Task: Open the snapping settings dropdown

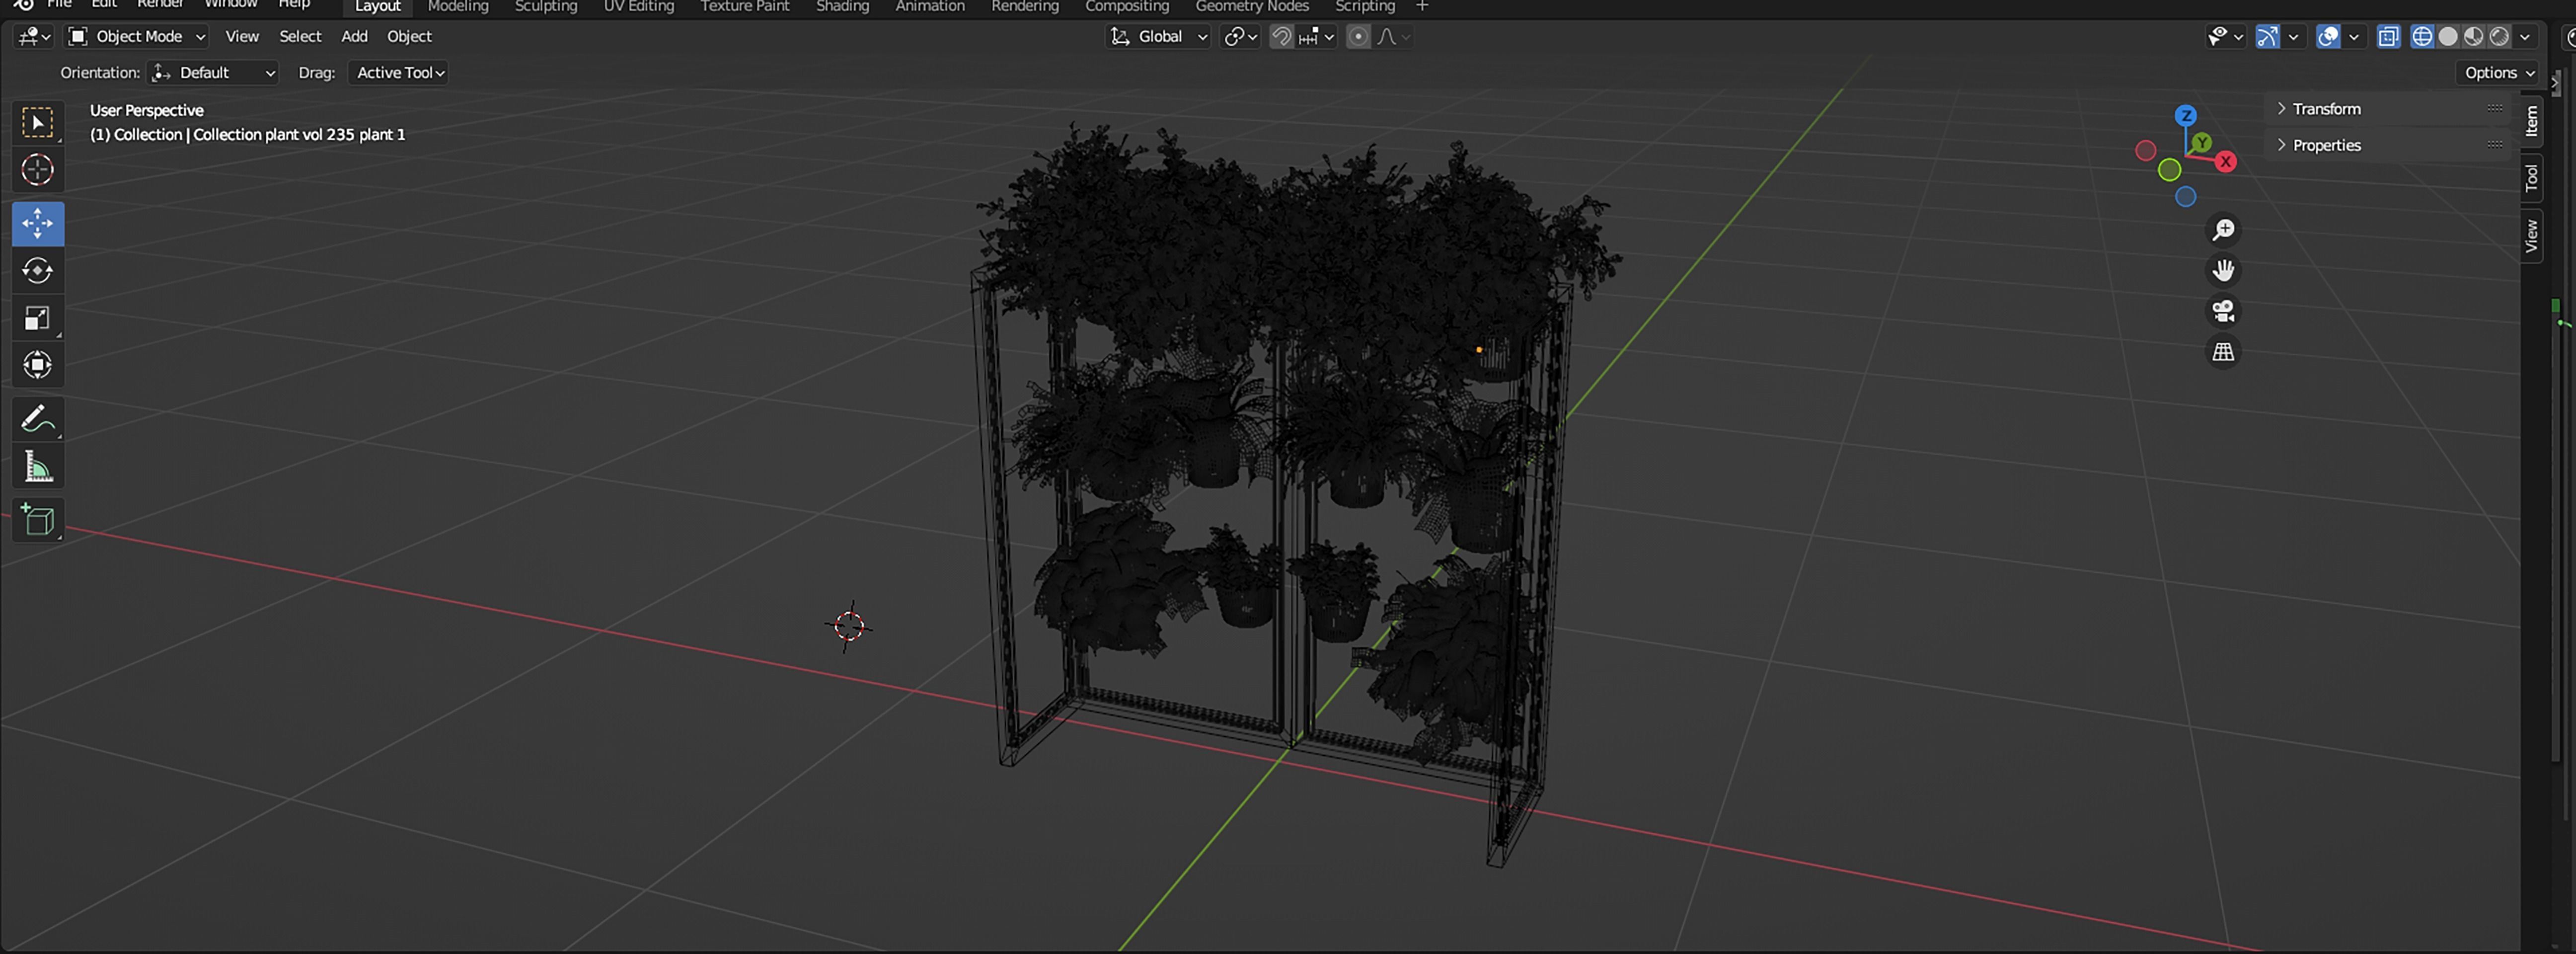Action: point(1317,37)
